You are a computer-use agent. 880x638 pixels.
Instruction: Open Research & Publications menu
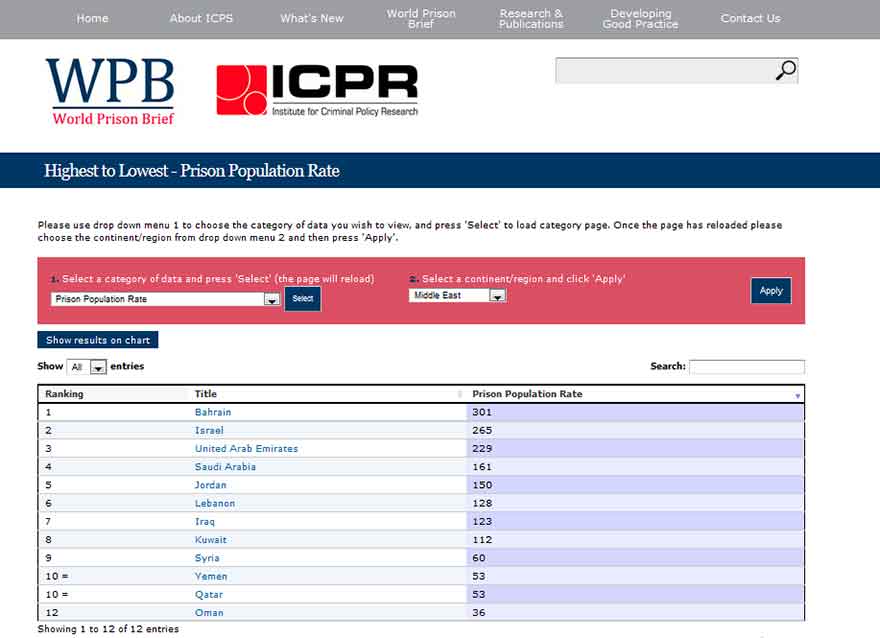[x=531, y=19]
